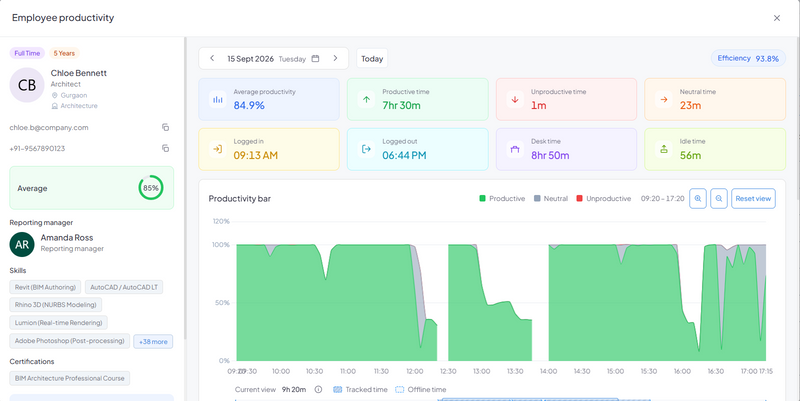Click the Reset view button
Image resolution: width=800 pixels, height=401 pixels.
point(753,198)
